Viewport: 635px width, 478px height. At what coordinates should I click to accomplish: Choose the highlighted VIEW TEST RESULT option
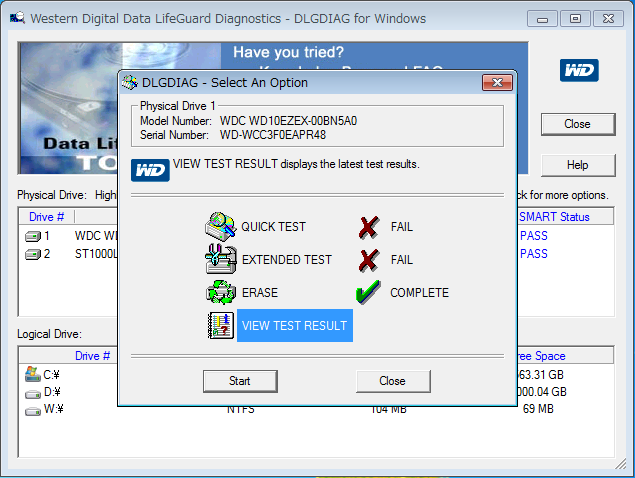click(x=295, y=326)
